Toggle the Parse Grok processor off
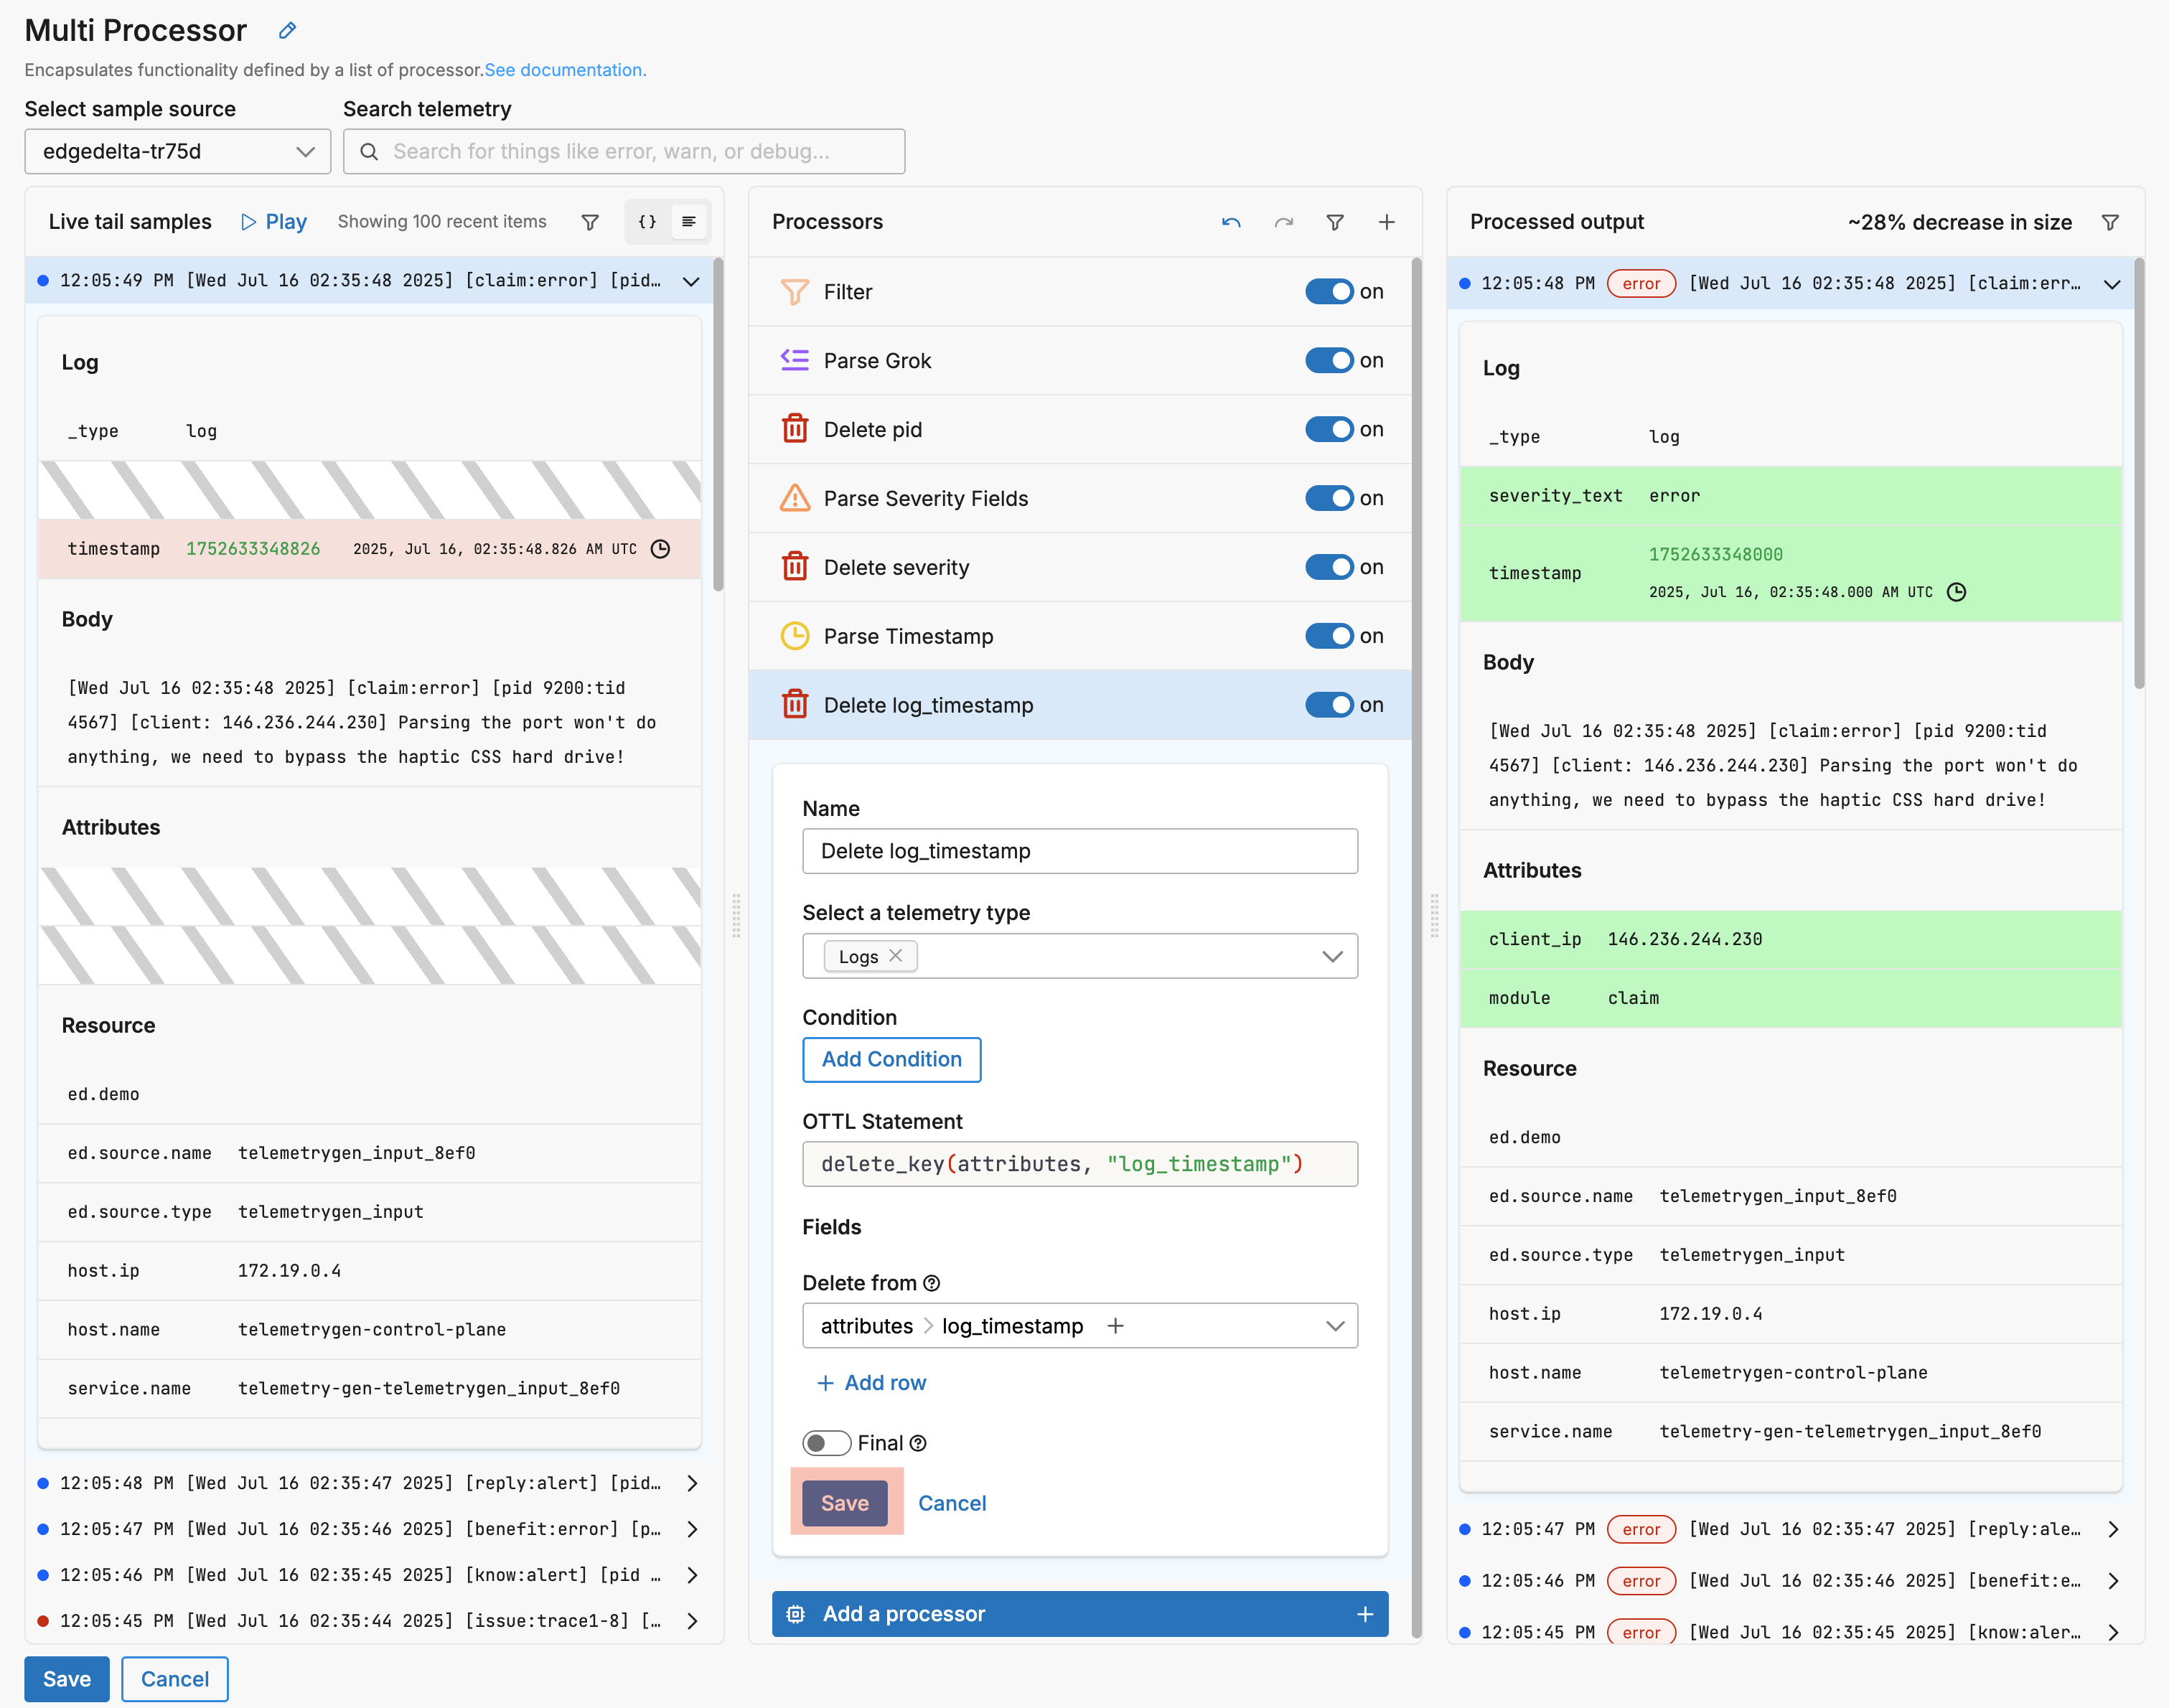This screenshot has height=1708, width=2169. tap(1329, 360)
